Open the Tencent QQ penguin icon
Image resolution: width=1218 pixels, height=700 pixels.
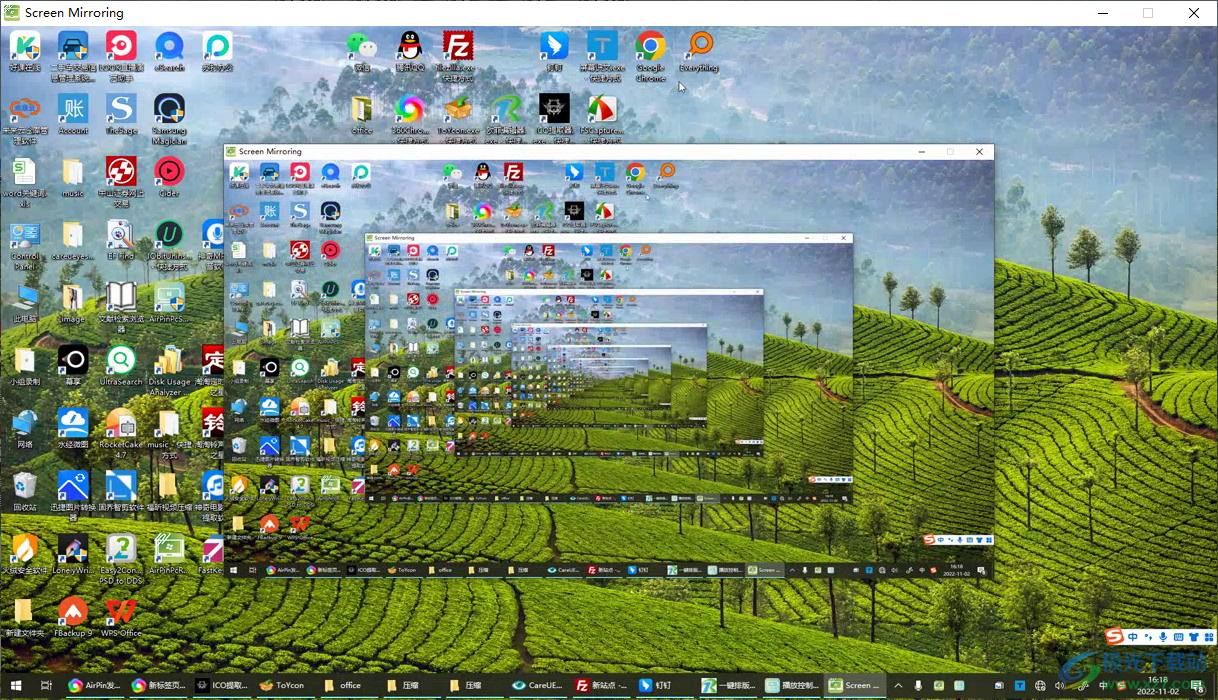[x=409, y=46]
